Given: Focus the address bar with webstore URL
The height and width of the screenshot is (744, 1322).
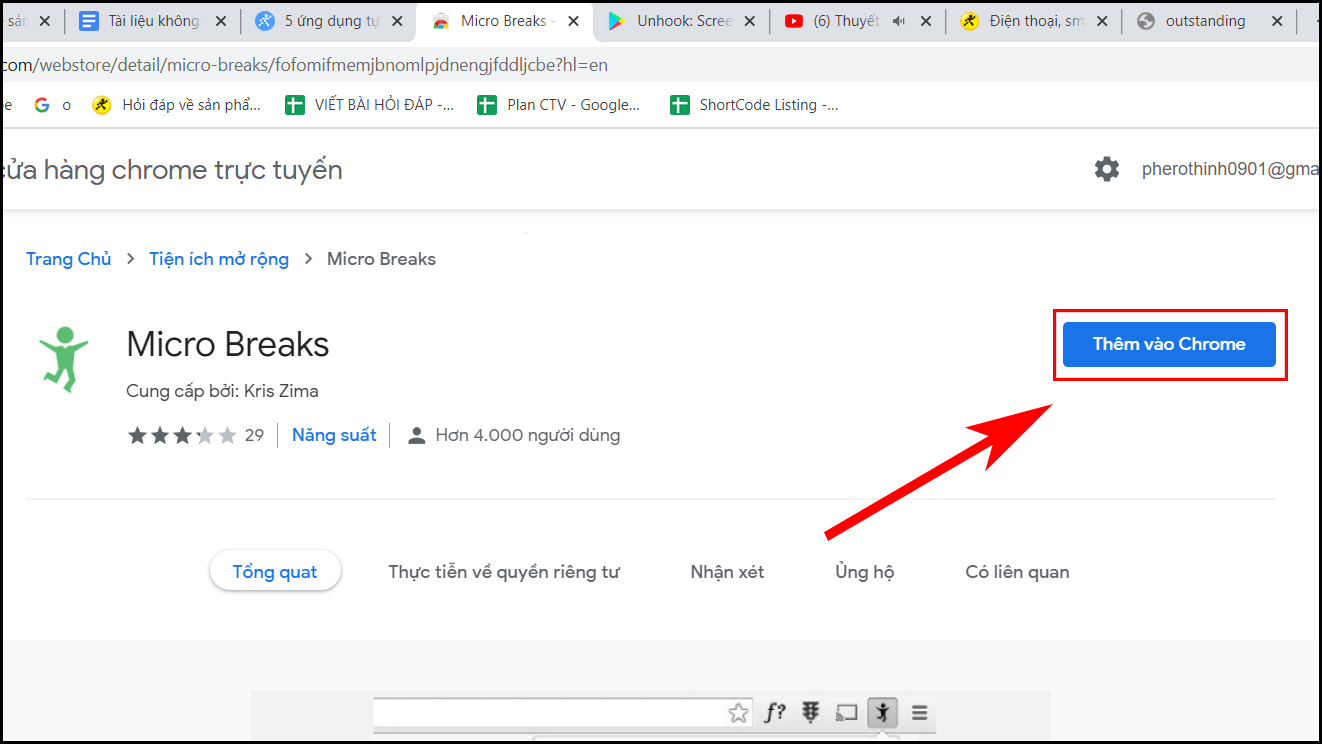Looking at the screenshot, I should click(x=660, y=65).
